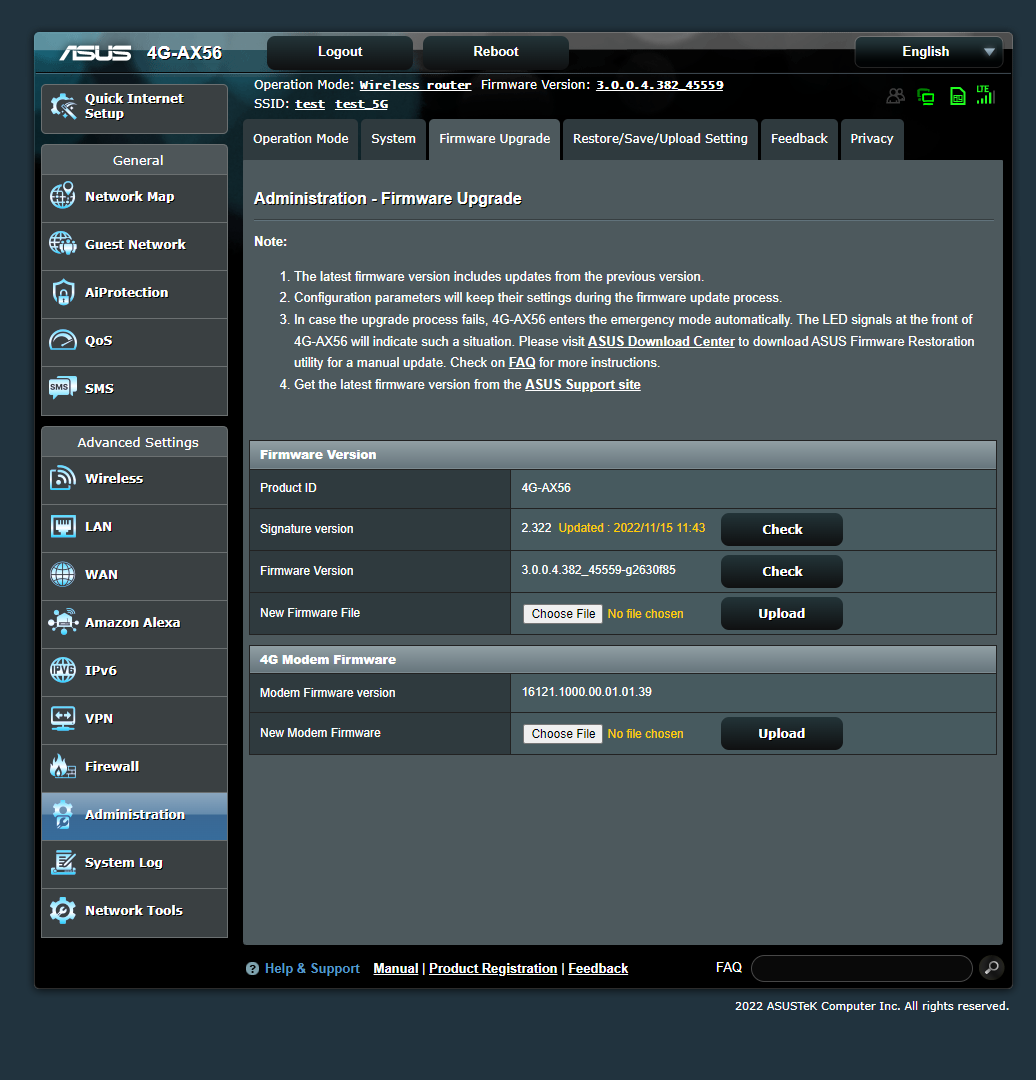Check for new Firmware Version
1036x1080 pixels.
(x=782, y=571)
